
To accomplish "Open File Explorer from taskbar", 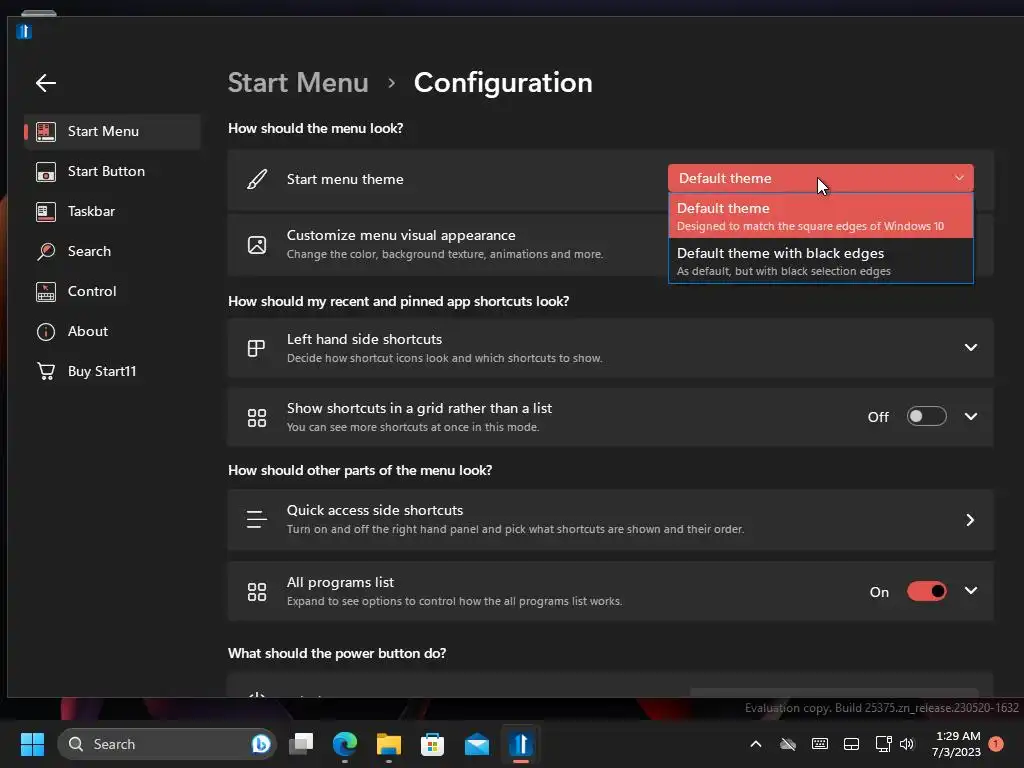I will click(x=389, y=744).
